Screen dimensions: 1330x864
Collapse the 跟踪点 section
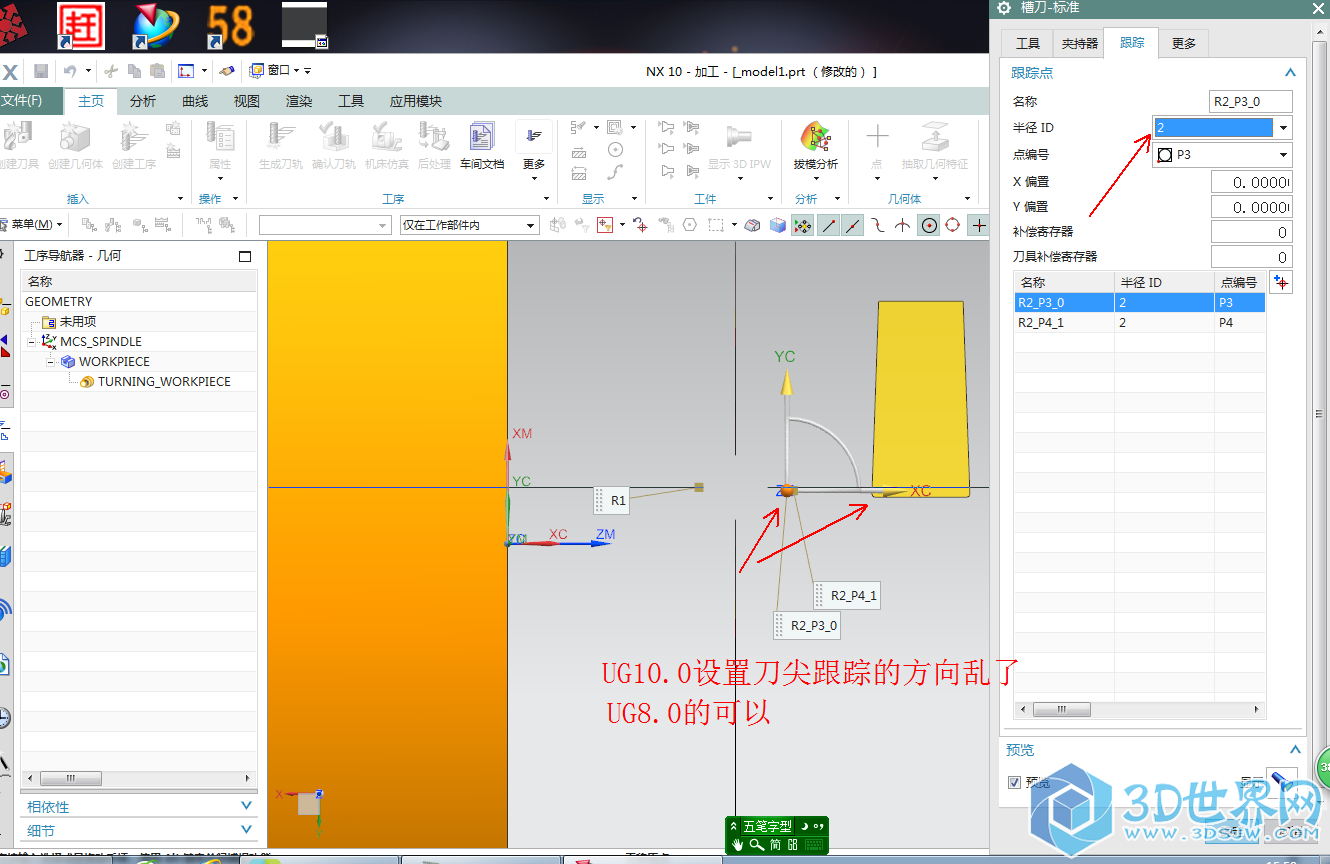point(1290,73)
